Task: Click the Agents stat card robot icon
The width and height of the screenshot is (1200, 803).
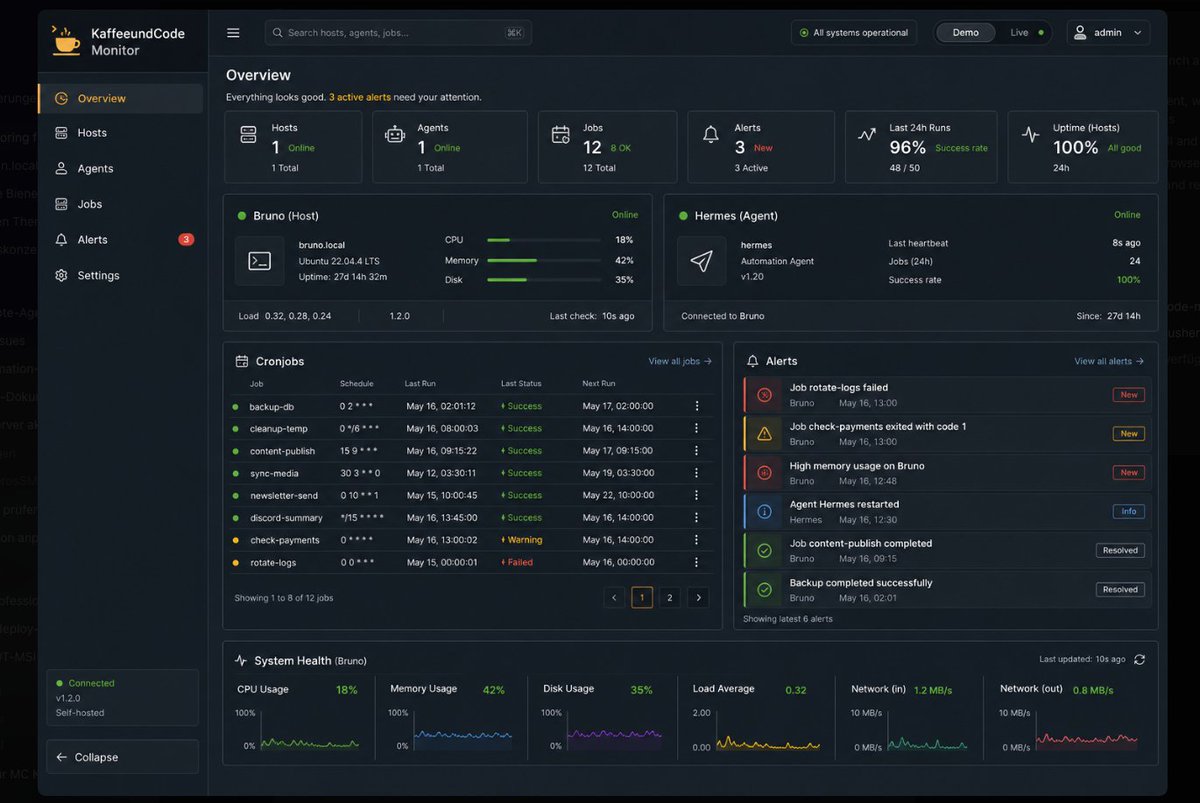Action: (x=395, y=135)
